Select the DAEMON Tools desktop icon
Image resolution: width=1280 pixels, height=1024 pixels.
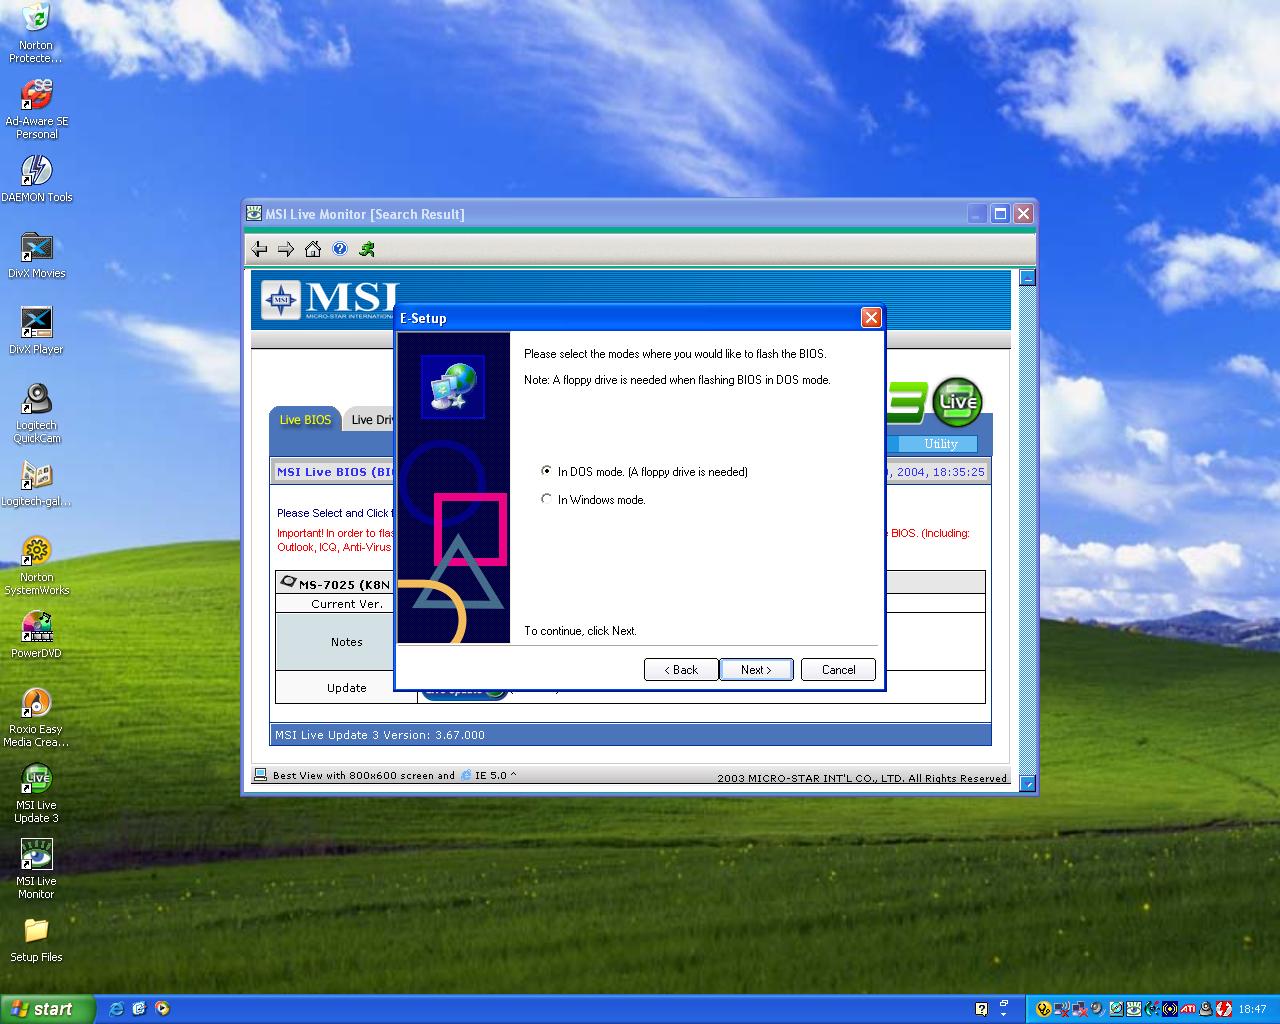pyautogui.click(x=36, y=178)
